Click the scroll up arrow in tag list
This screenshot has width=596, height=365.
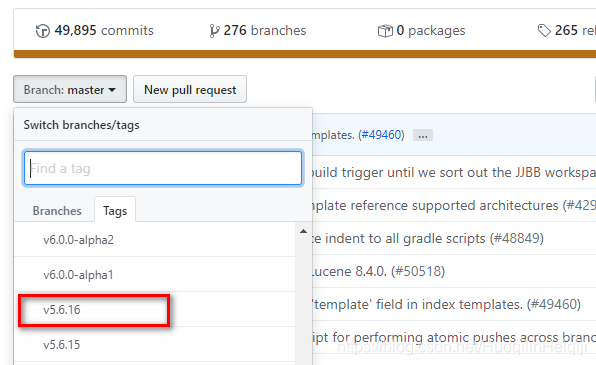(x=303, y=231)
